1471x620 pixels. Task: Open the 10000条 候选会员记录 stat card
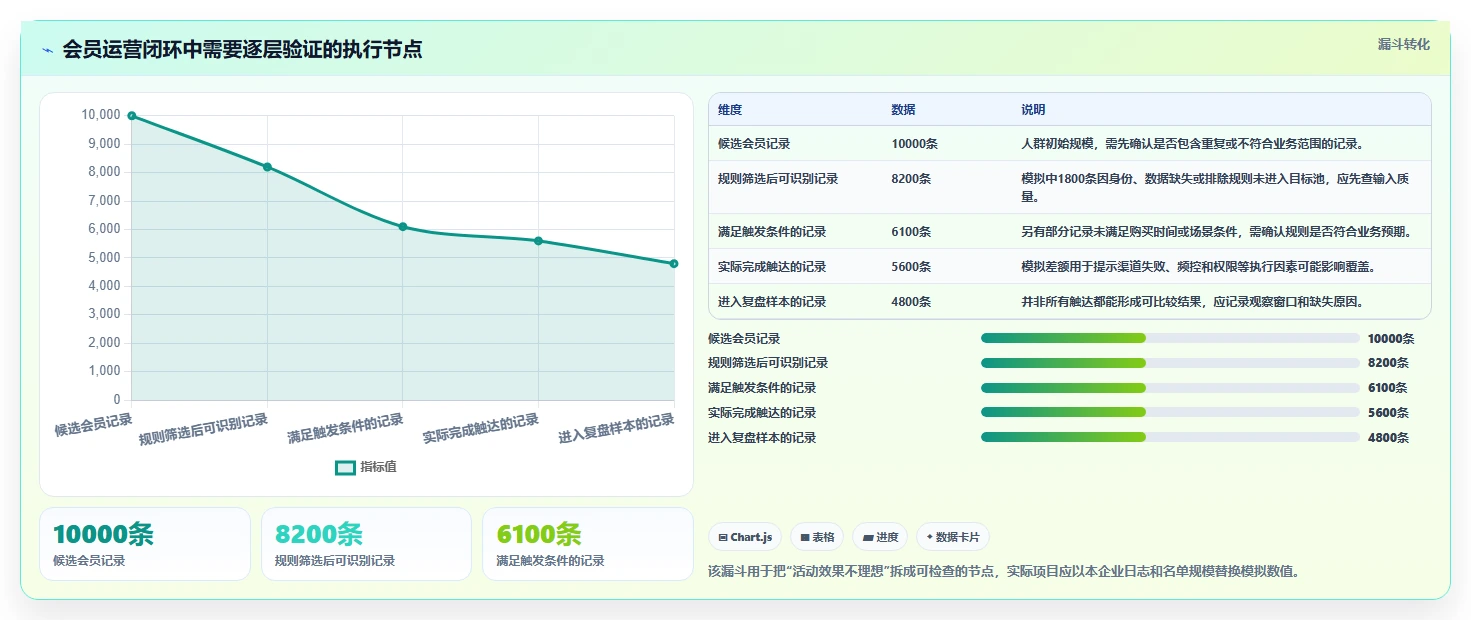pos(145,544)
